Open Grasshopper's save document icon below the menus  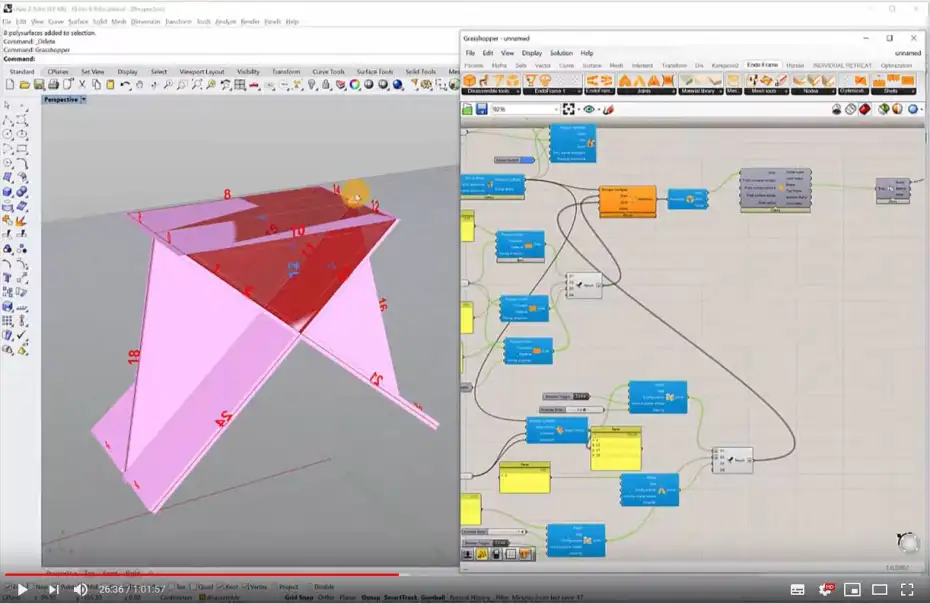point(482,108)
